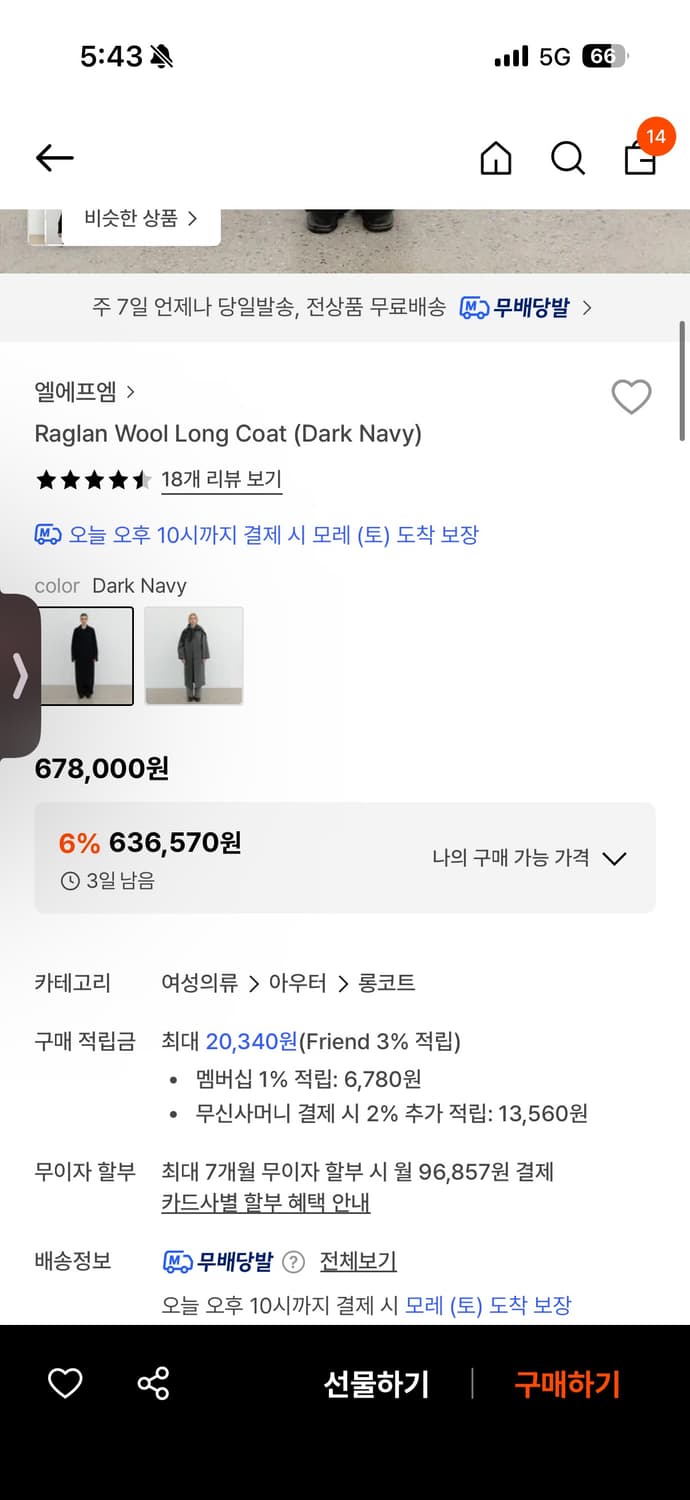The image size is (690, 1500).
Task: Click the 선물하기 button
Action: tap(377, 1384)
